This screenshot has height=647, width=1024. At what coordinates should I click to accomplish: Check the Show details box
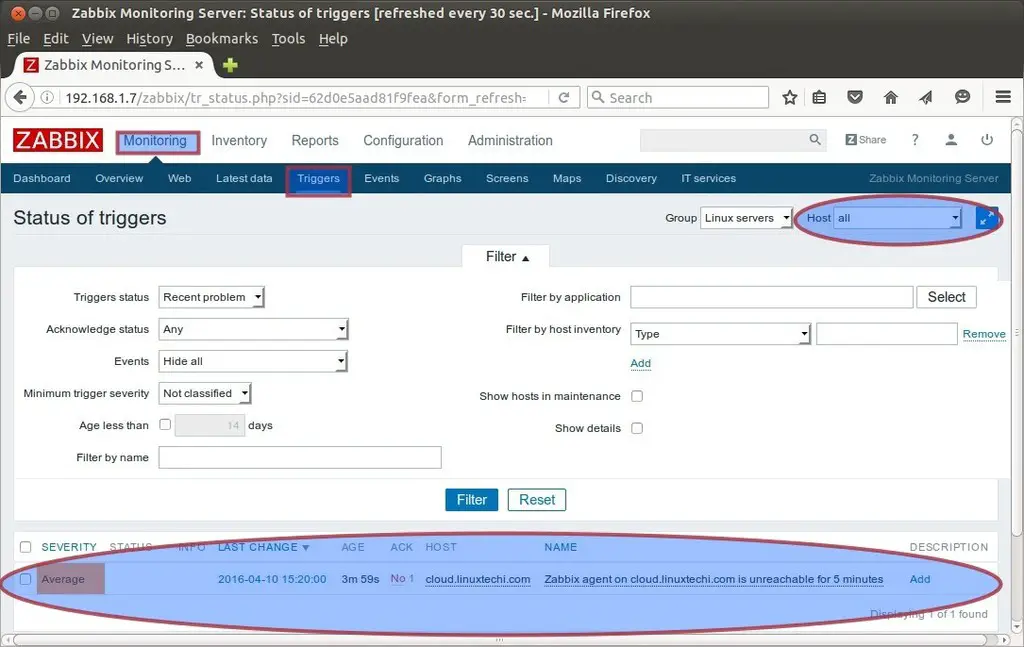(x=637, y=428)
